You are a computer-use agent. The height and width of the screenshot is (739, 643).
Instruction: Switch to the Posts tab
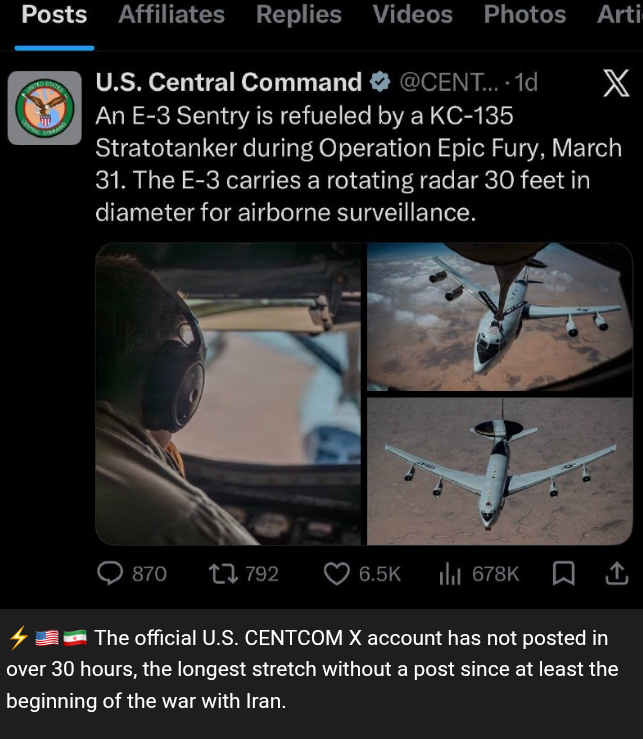[54, 15]
